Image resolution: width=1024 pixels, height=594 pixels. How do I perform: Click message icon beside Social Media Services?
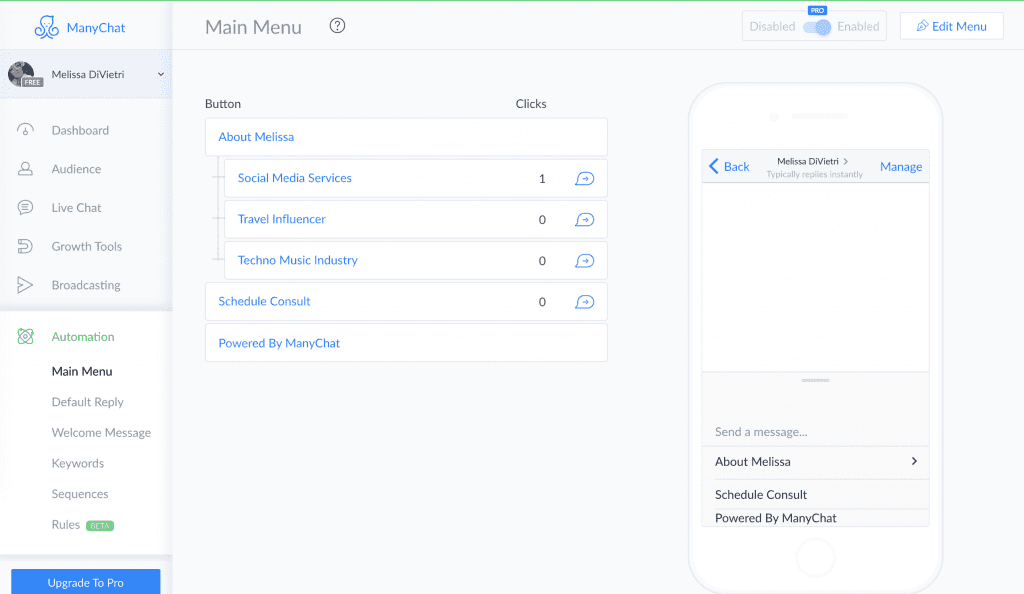[x=584, y=179]
